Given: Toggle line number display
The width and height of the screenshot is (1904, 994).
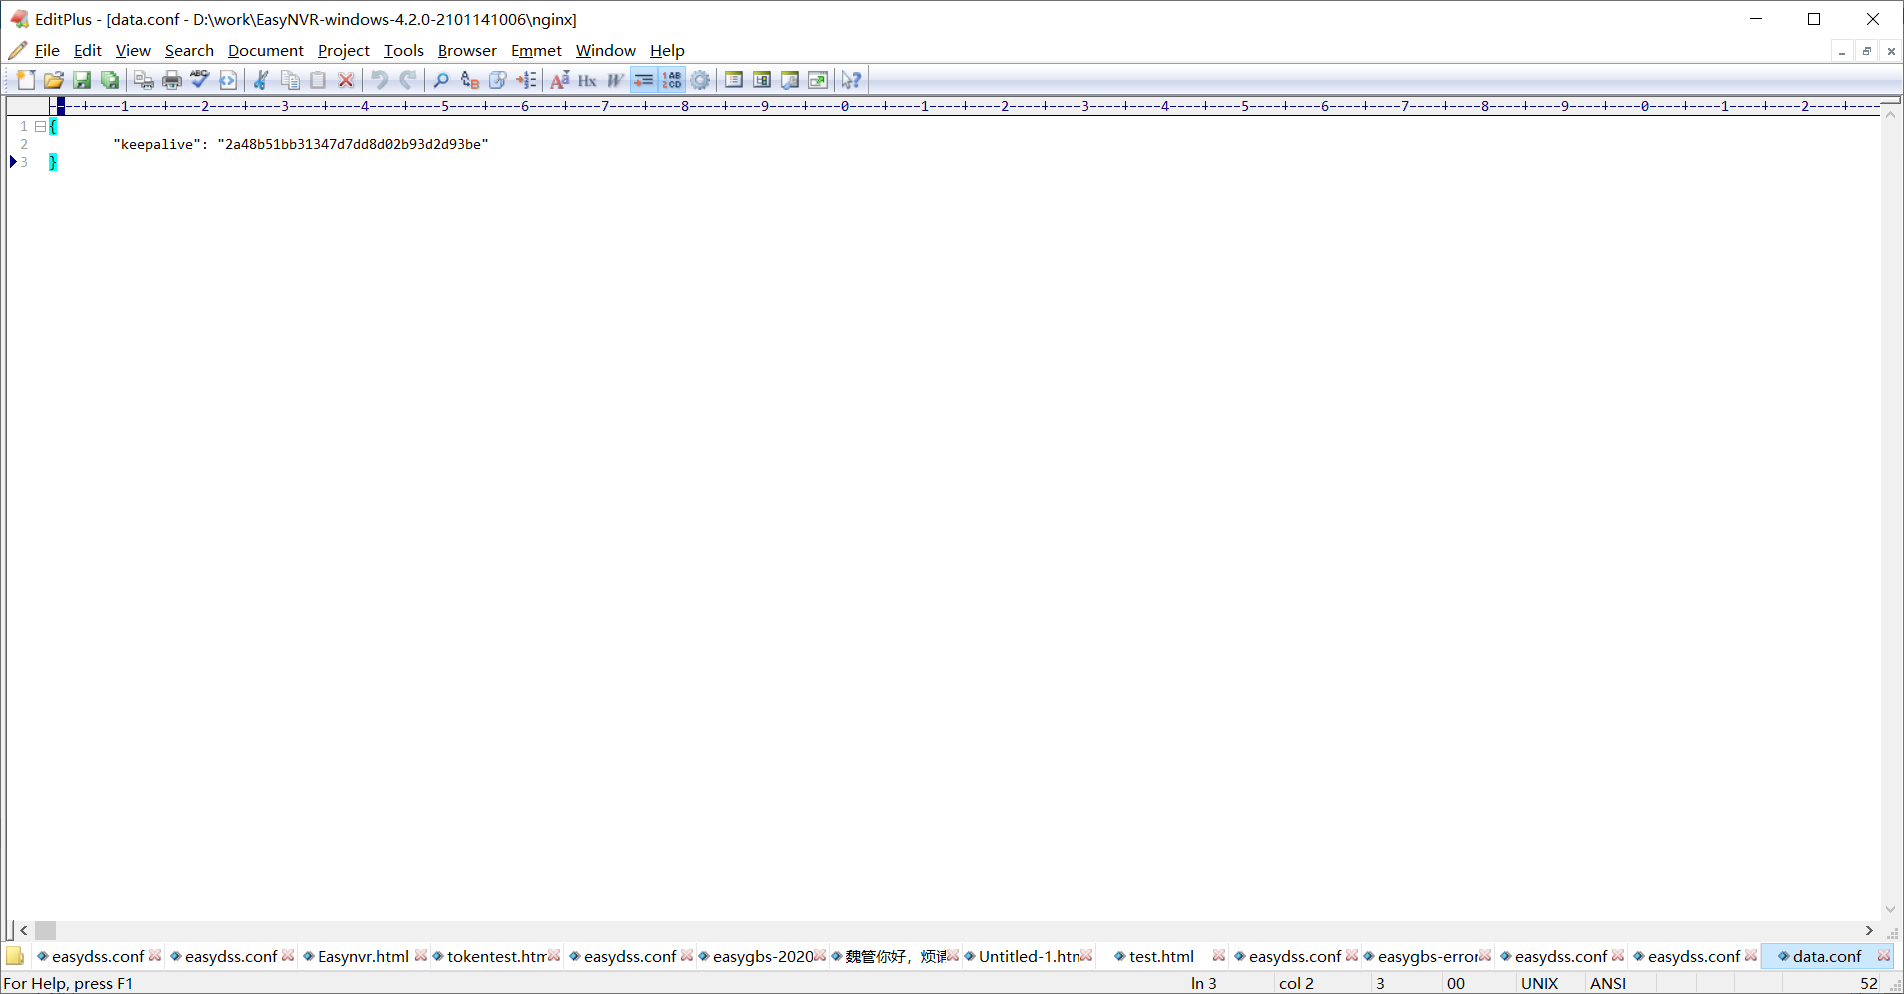Looking at the screenshot, I should click(672, 80).
